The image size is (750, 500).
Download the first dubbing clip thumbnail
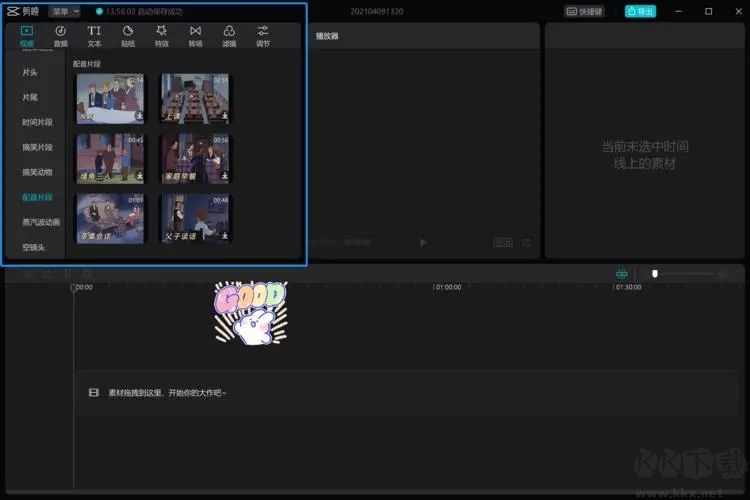coord(139,116)
